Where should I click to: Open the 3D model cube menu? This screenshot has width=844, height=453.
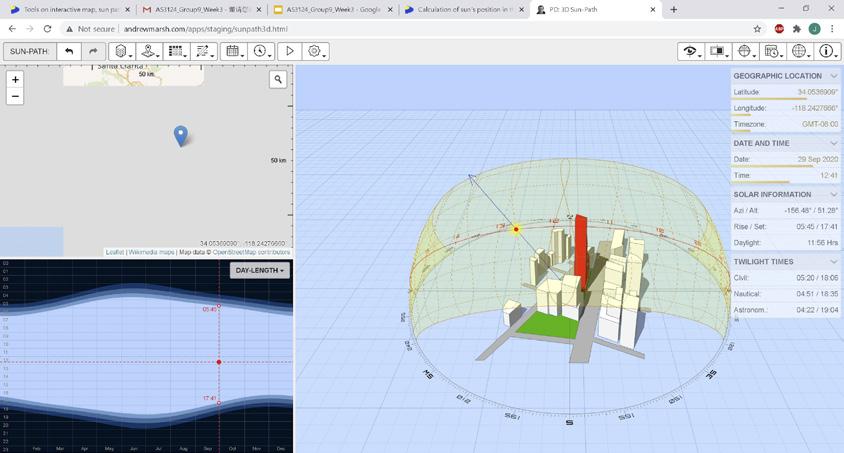(122, 51)
